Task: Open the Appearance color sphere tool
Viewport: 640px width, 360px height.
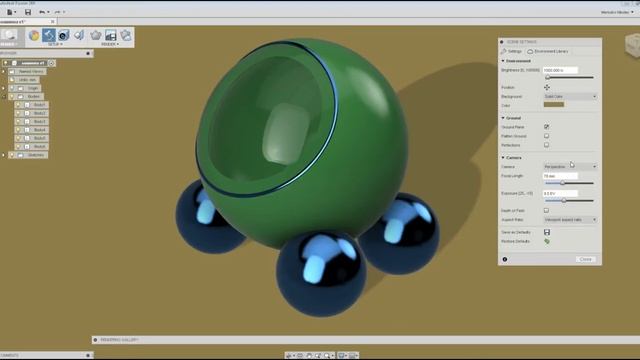Action: point(34,35)
